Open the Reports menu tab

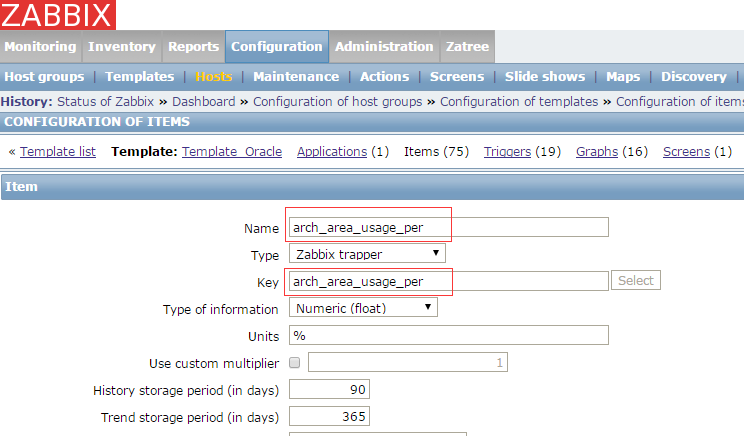click(x=194, y=46)
